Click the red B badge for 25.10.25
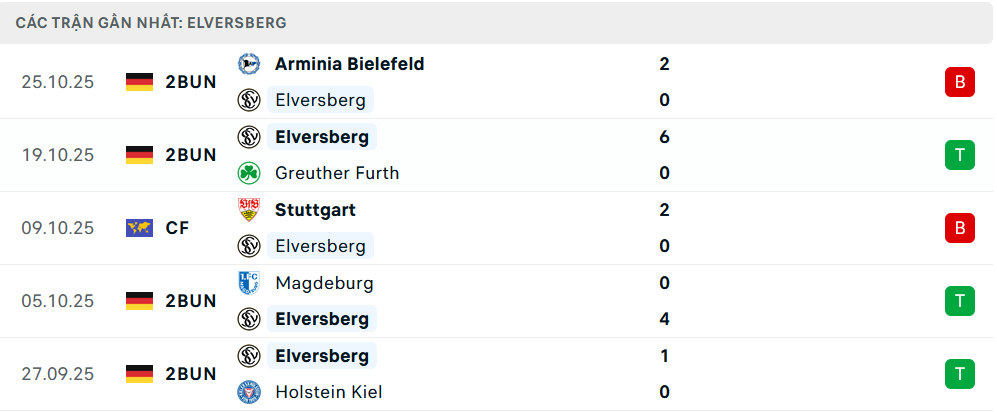Image resolution: width=997 pixels, height=412 pixels. (959, 82)
